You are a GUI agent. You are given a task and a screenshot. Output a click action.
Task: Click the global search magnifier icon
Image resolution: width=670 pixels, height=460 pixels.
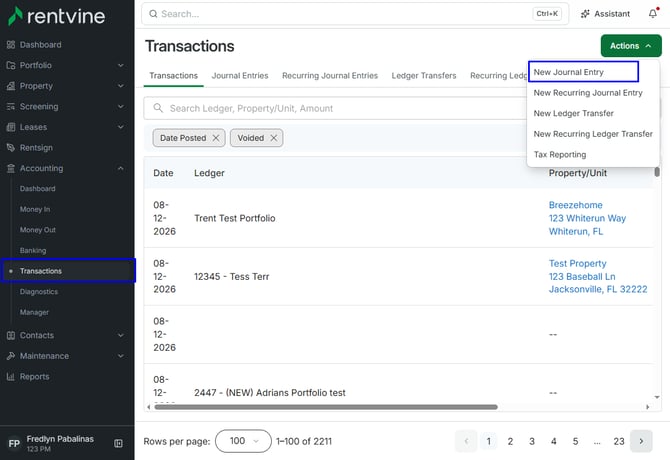[153, 14]
